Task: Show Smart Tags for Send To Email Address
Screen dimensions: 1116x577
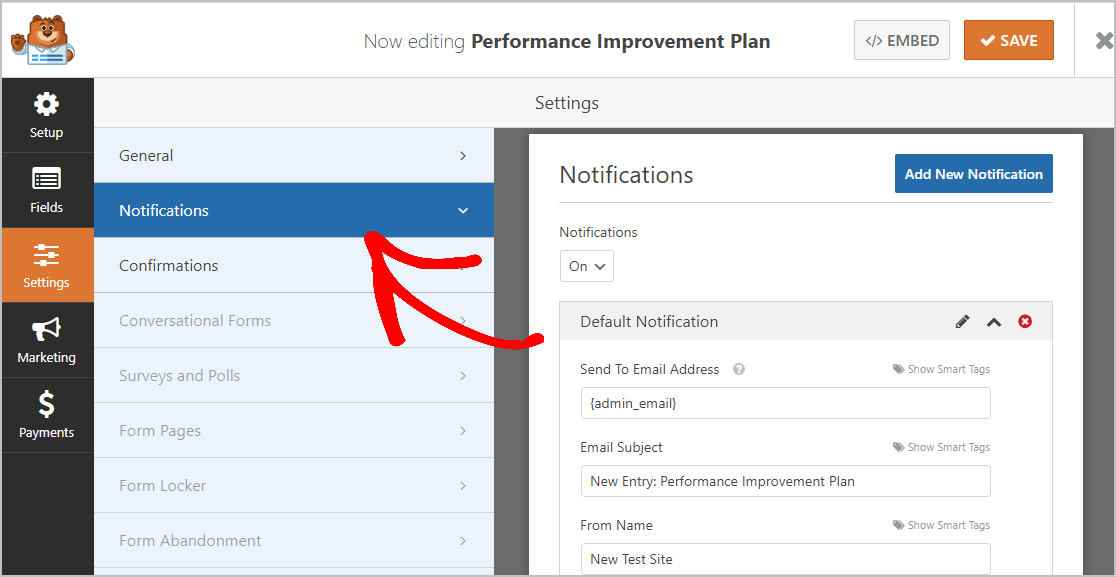Action: [x=941, y=369]
